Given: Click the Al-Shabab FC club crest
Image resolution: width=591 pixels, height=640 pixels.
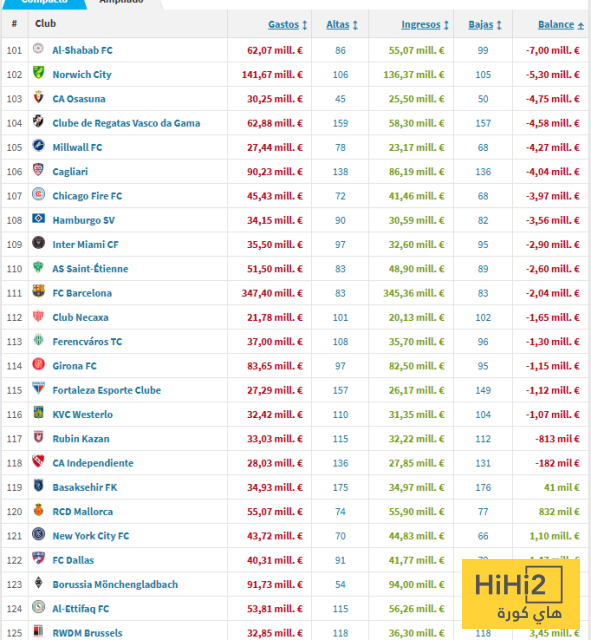Looking at the screenshot, I should pos(38,49).
